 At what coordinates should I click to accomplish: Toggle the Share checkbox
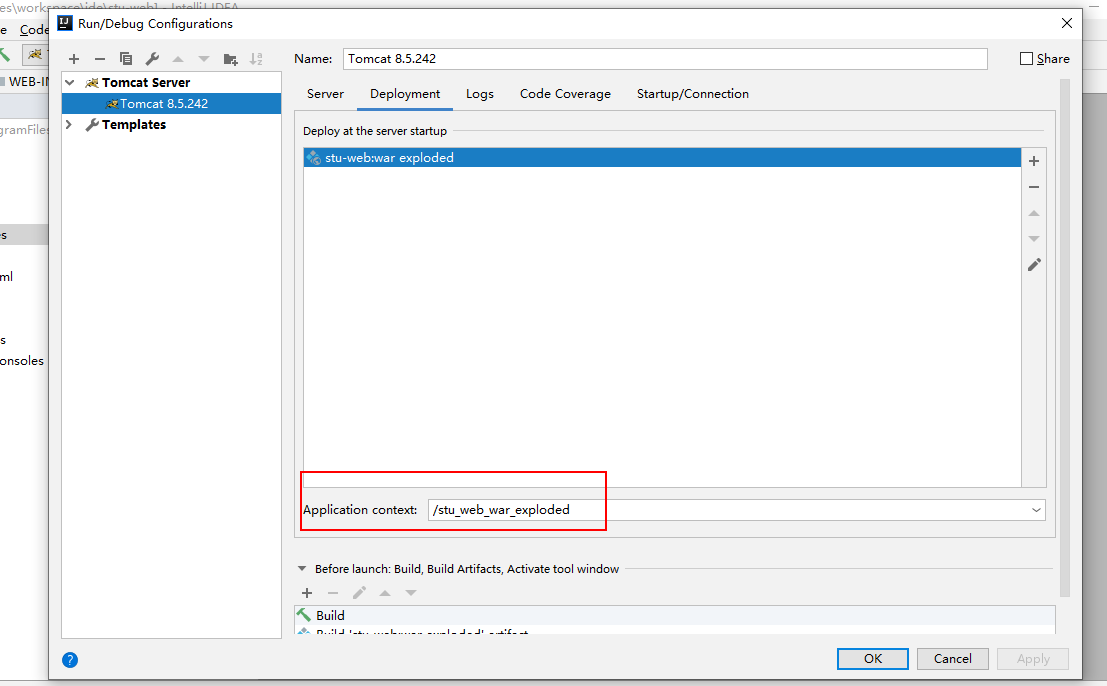coord(1027,59)
